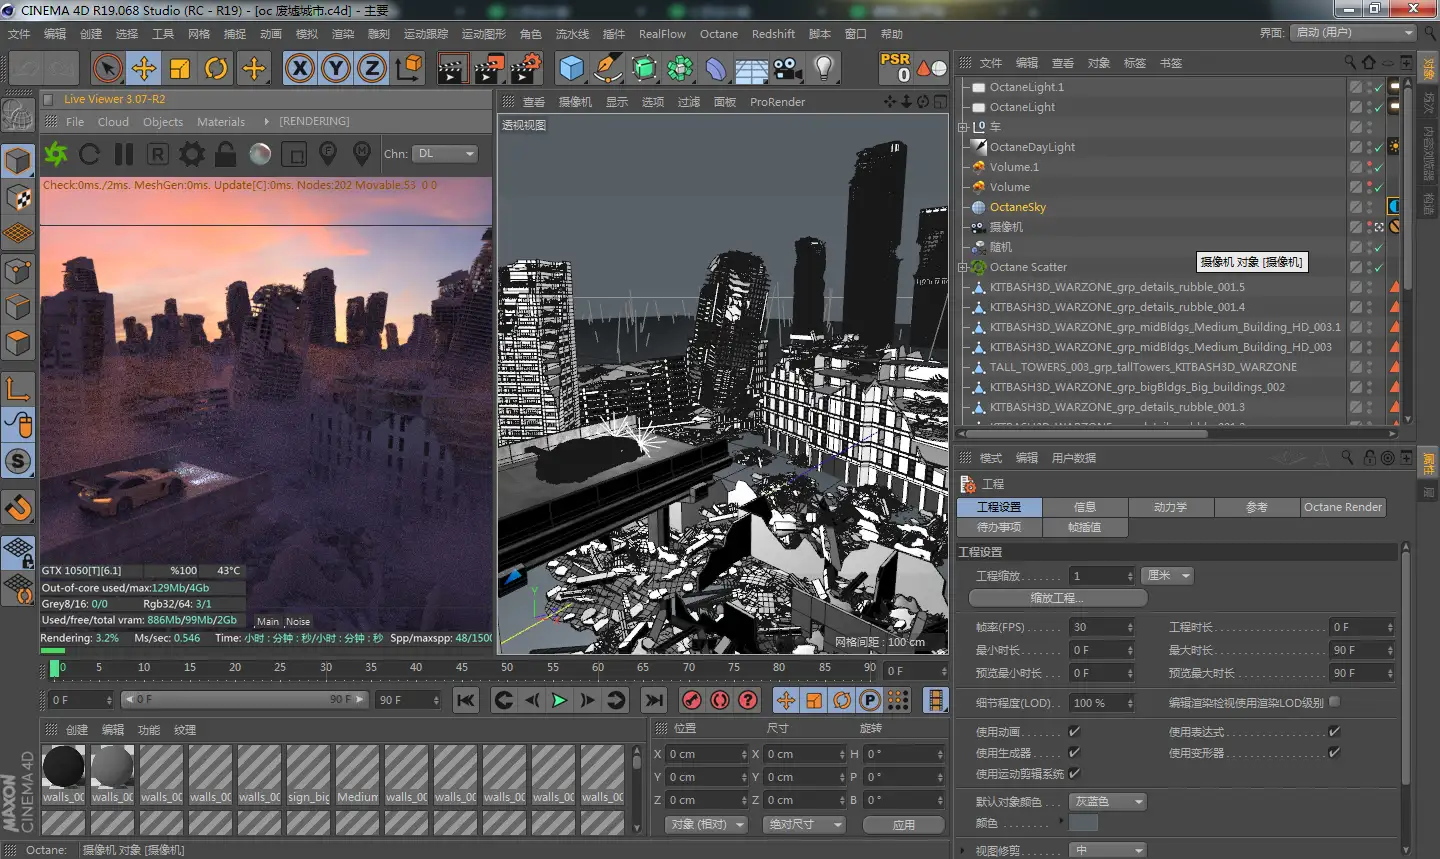1440x859 pixels.
Task: Open 绝对尺寸 size dropdown
Action: (804, 825)
